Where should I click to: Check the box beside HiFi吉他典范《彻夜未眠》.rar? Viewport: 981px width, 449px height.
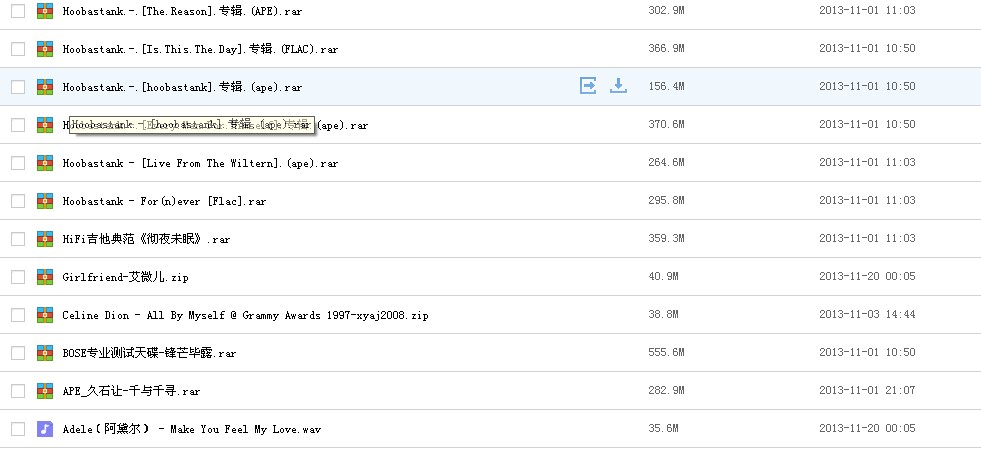point(18,239)
